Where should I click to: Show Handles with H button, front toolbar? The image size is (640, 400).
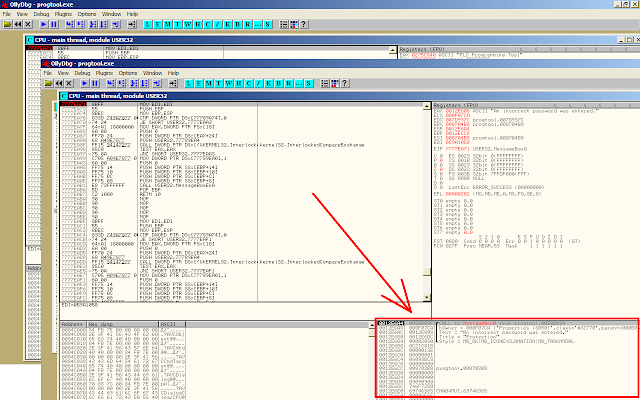coord(238,83)
